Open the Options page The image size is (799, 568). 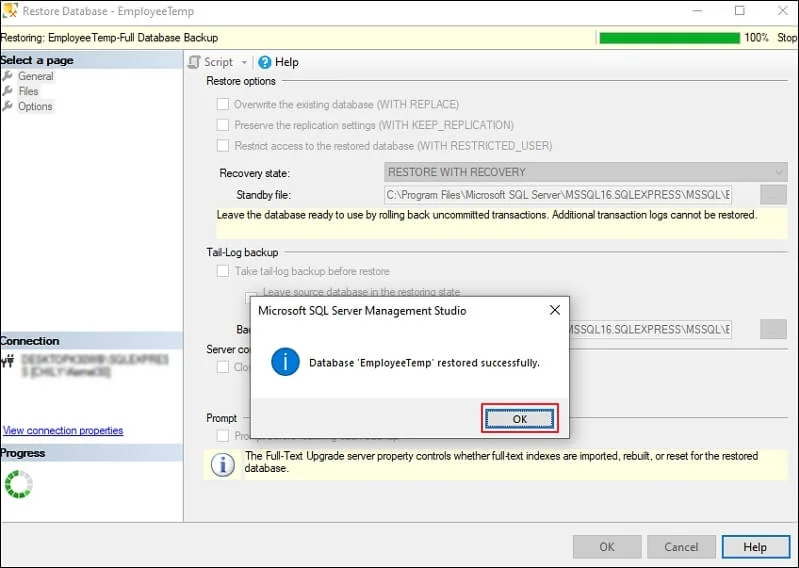point(35,106)
